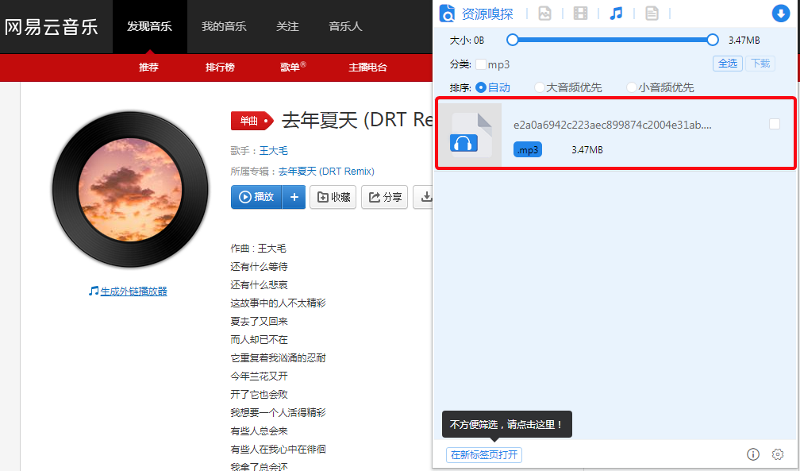Click the lyric line 夏去了又回来
This screenshot has height=471, width=800.
(259, 321)
